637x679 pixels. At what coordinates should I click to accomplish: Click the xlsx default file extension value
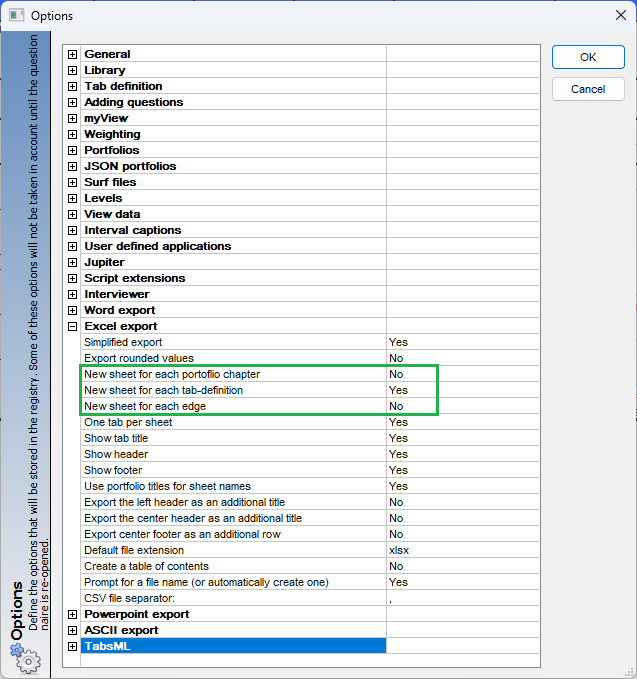point(462,550)
